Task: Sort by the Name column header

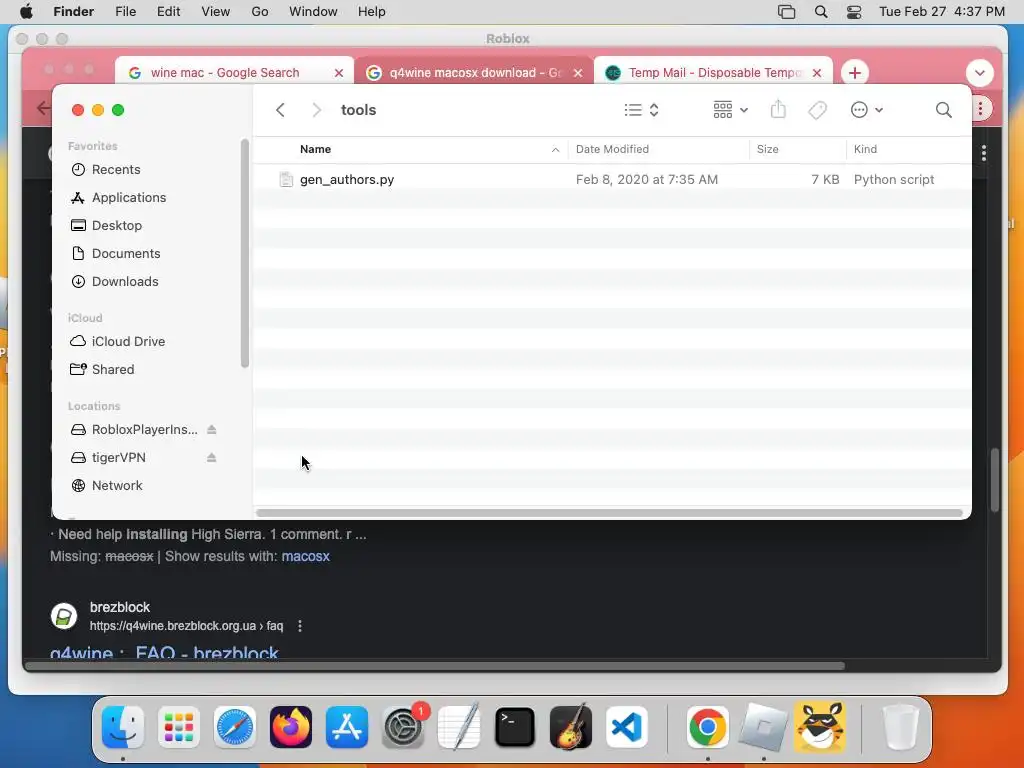Action: 315,149
